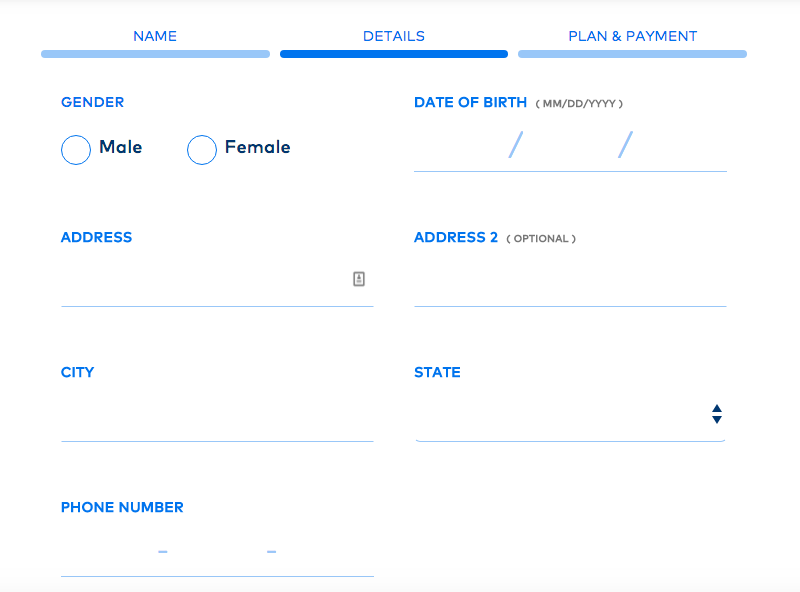Click the contact autofill icon in Address field
The height and width of the screenshot is (592, 800).
pyautogui.click(x=359, y=279)
